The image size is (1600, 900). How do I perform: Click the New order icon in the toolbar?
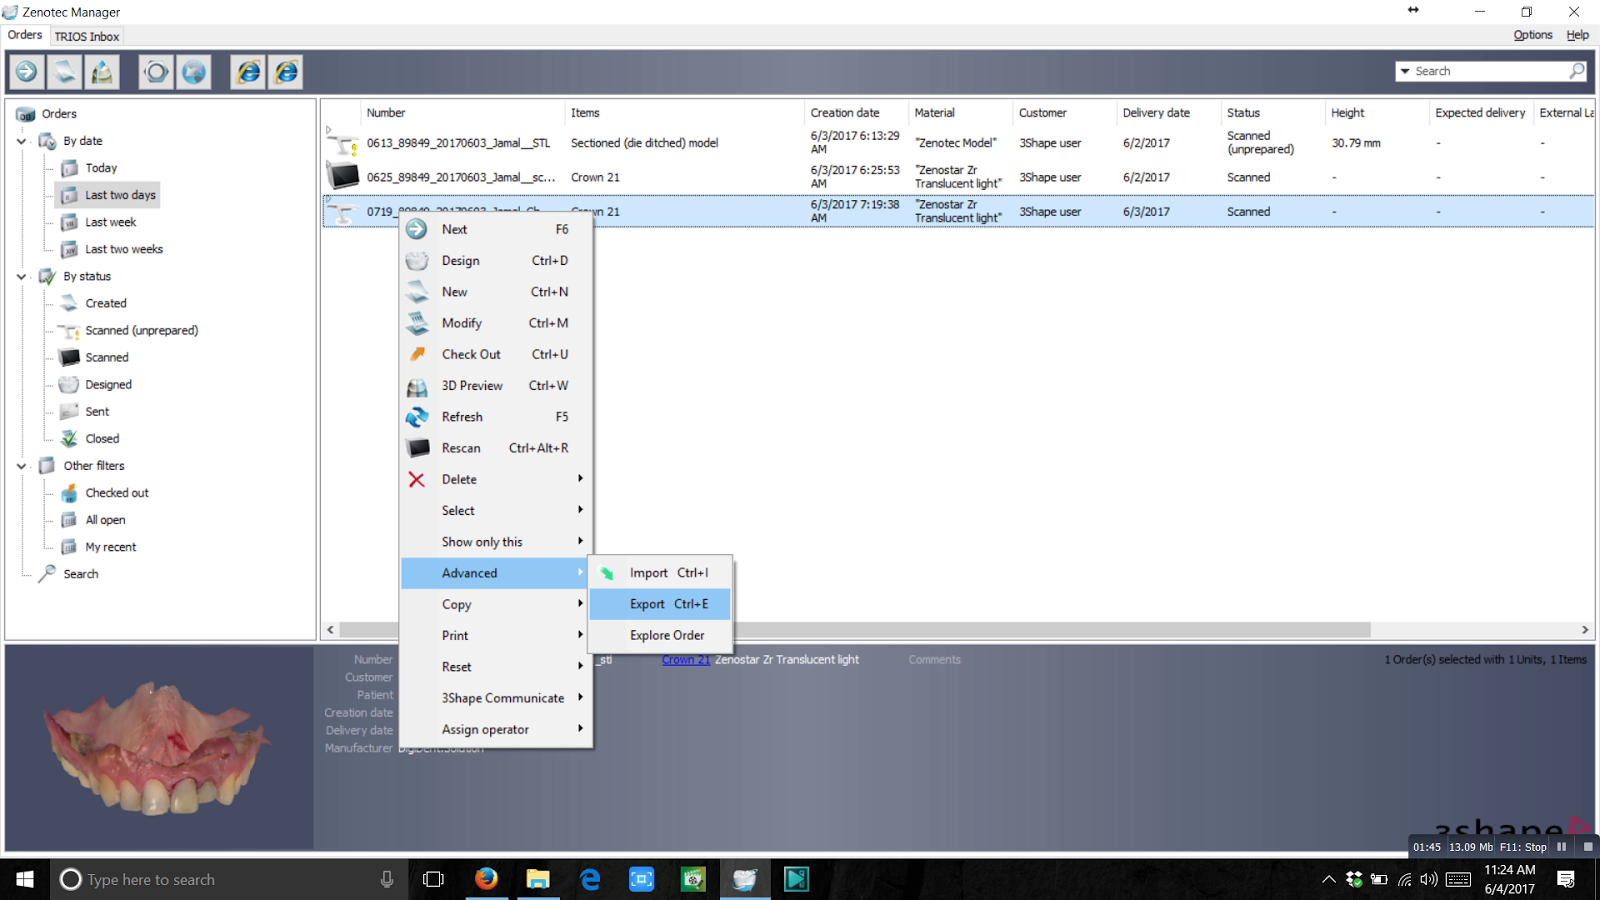(64, 71)
